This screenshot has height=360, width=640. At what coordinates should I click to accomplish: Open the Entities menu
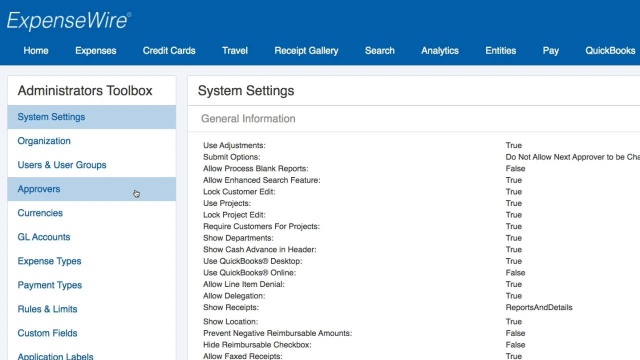pyautogui.click(x=500, y=51)
